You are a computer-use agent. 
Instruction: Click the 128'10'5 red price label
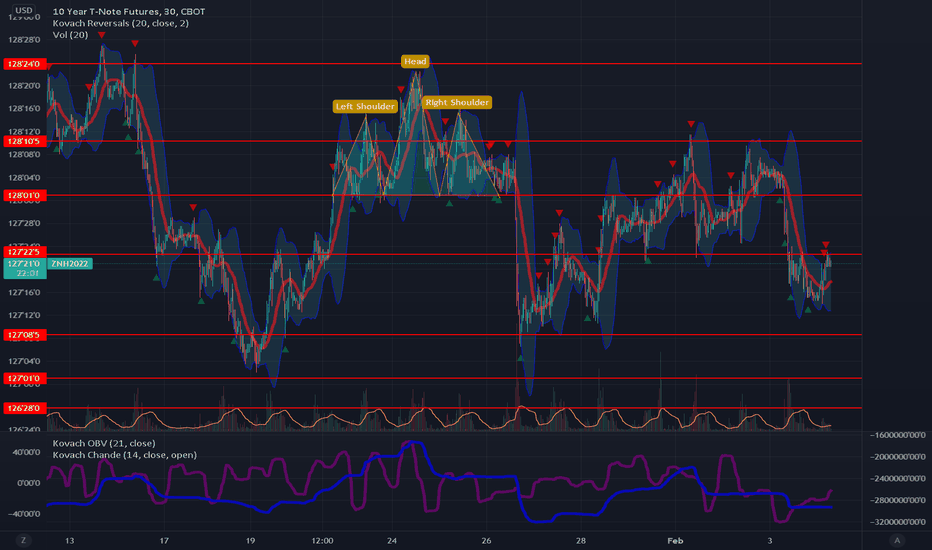[24, 141]
